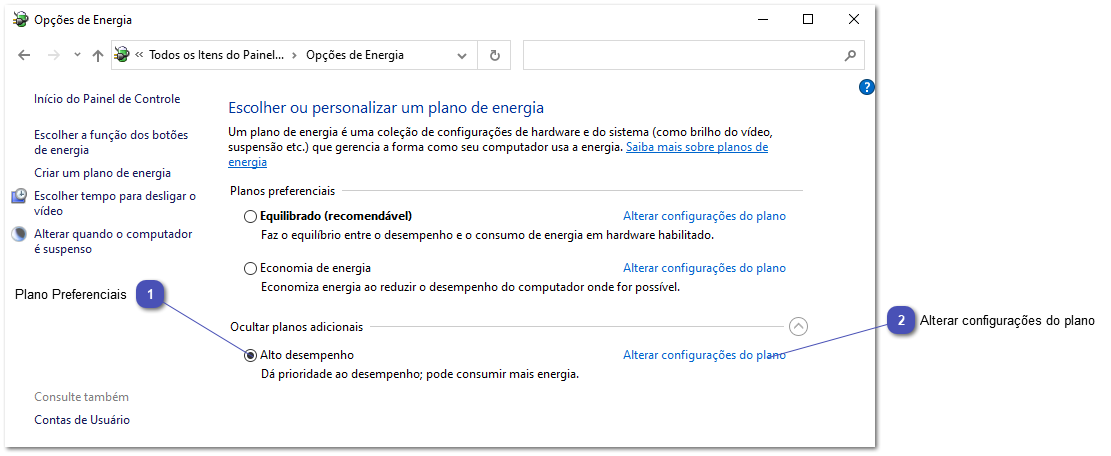Open Contas de Usuário link

(82, 420)
